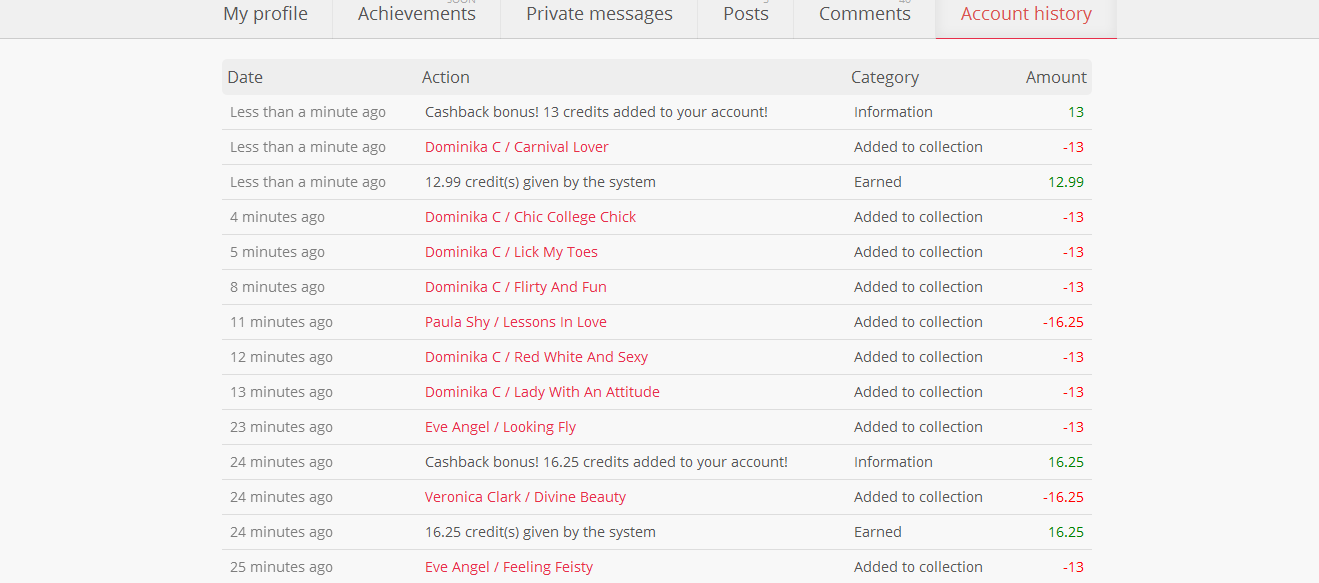Image resolution: width=1319 pixels, height=583 pixels.
Task: Click the Date column header
Action: [245, 77]
